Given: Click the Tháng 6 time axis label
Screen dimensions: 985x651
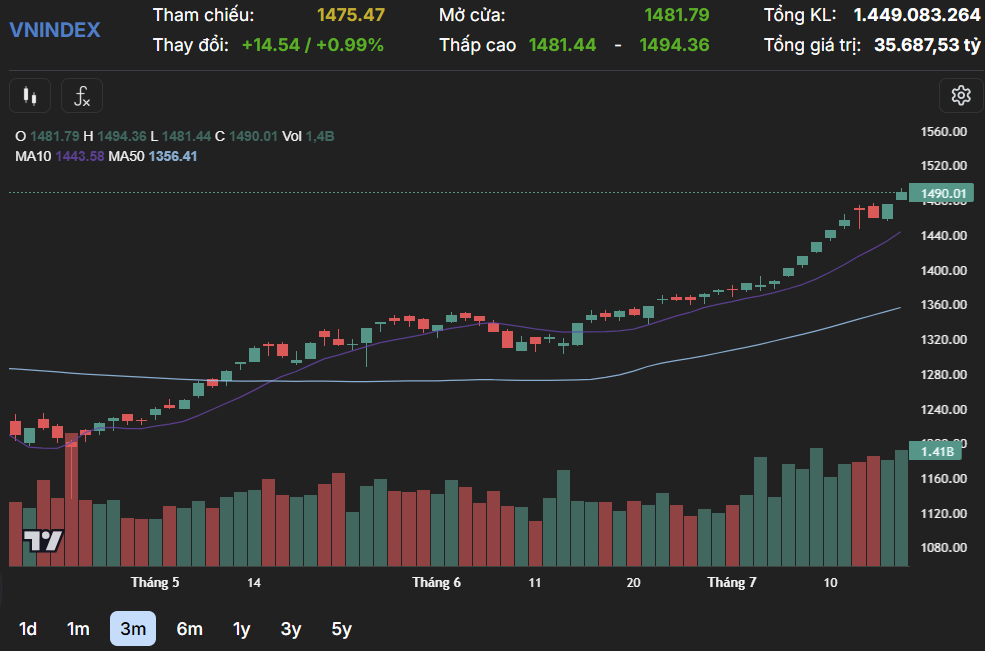Looking at the screenshot, I should tap(437, 582).
